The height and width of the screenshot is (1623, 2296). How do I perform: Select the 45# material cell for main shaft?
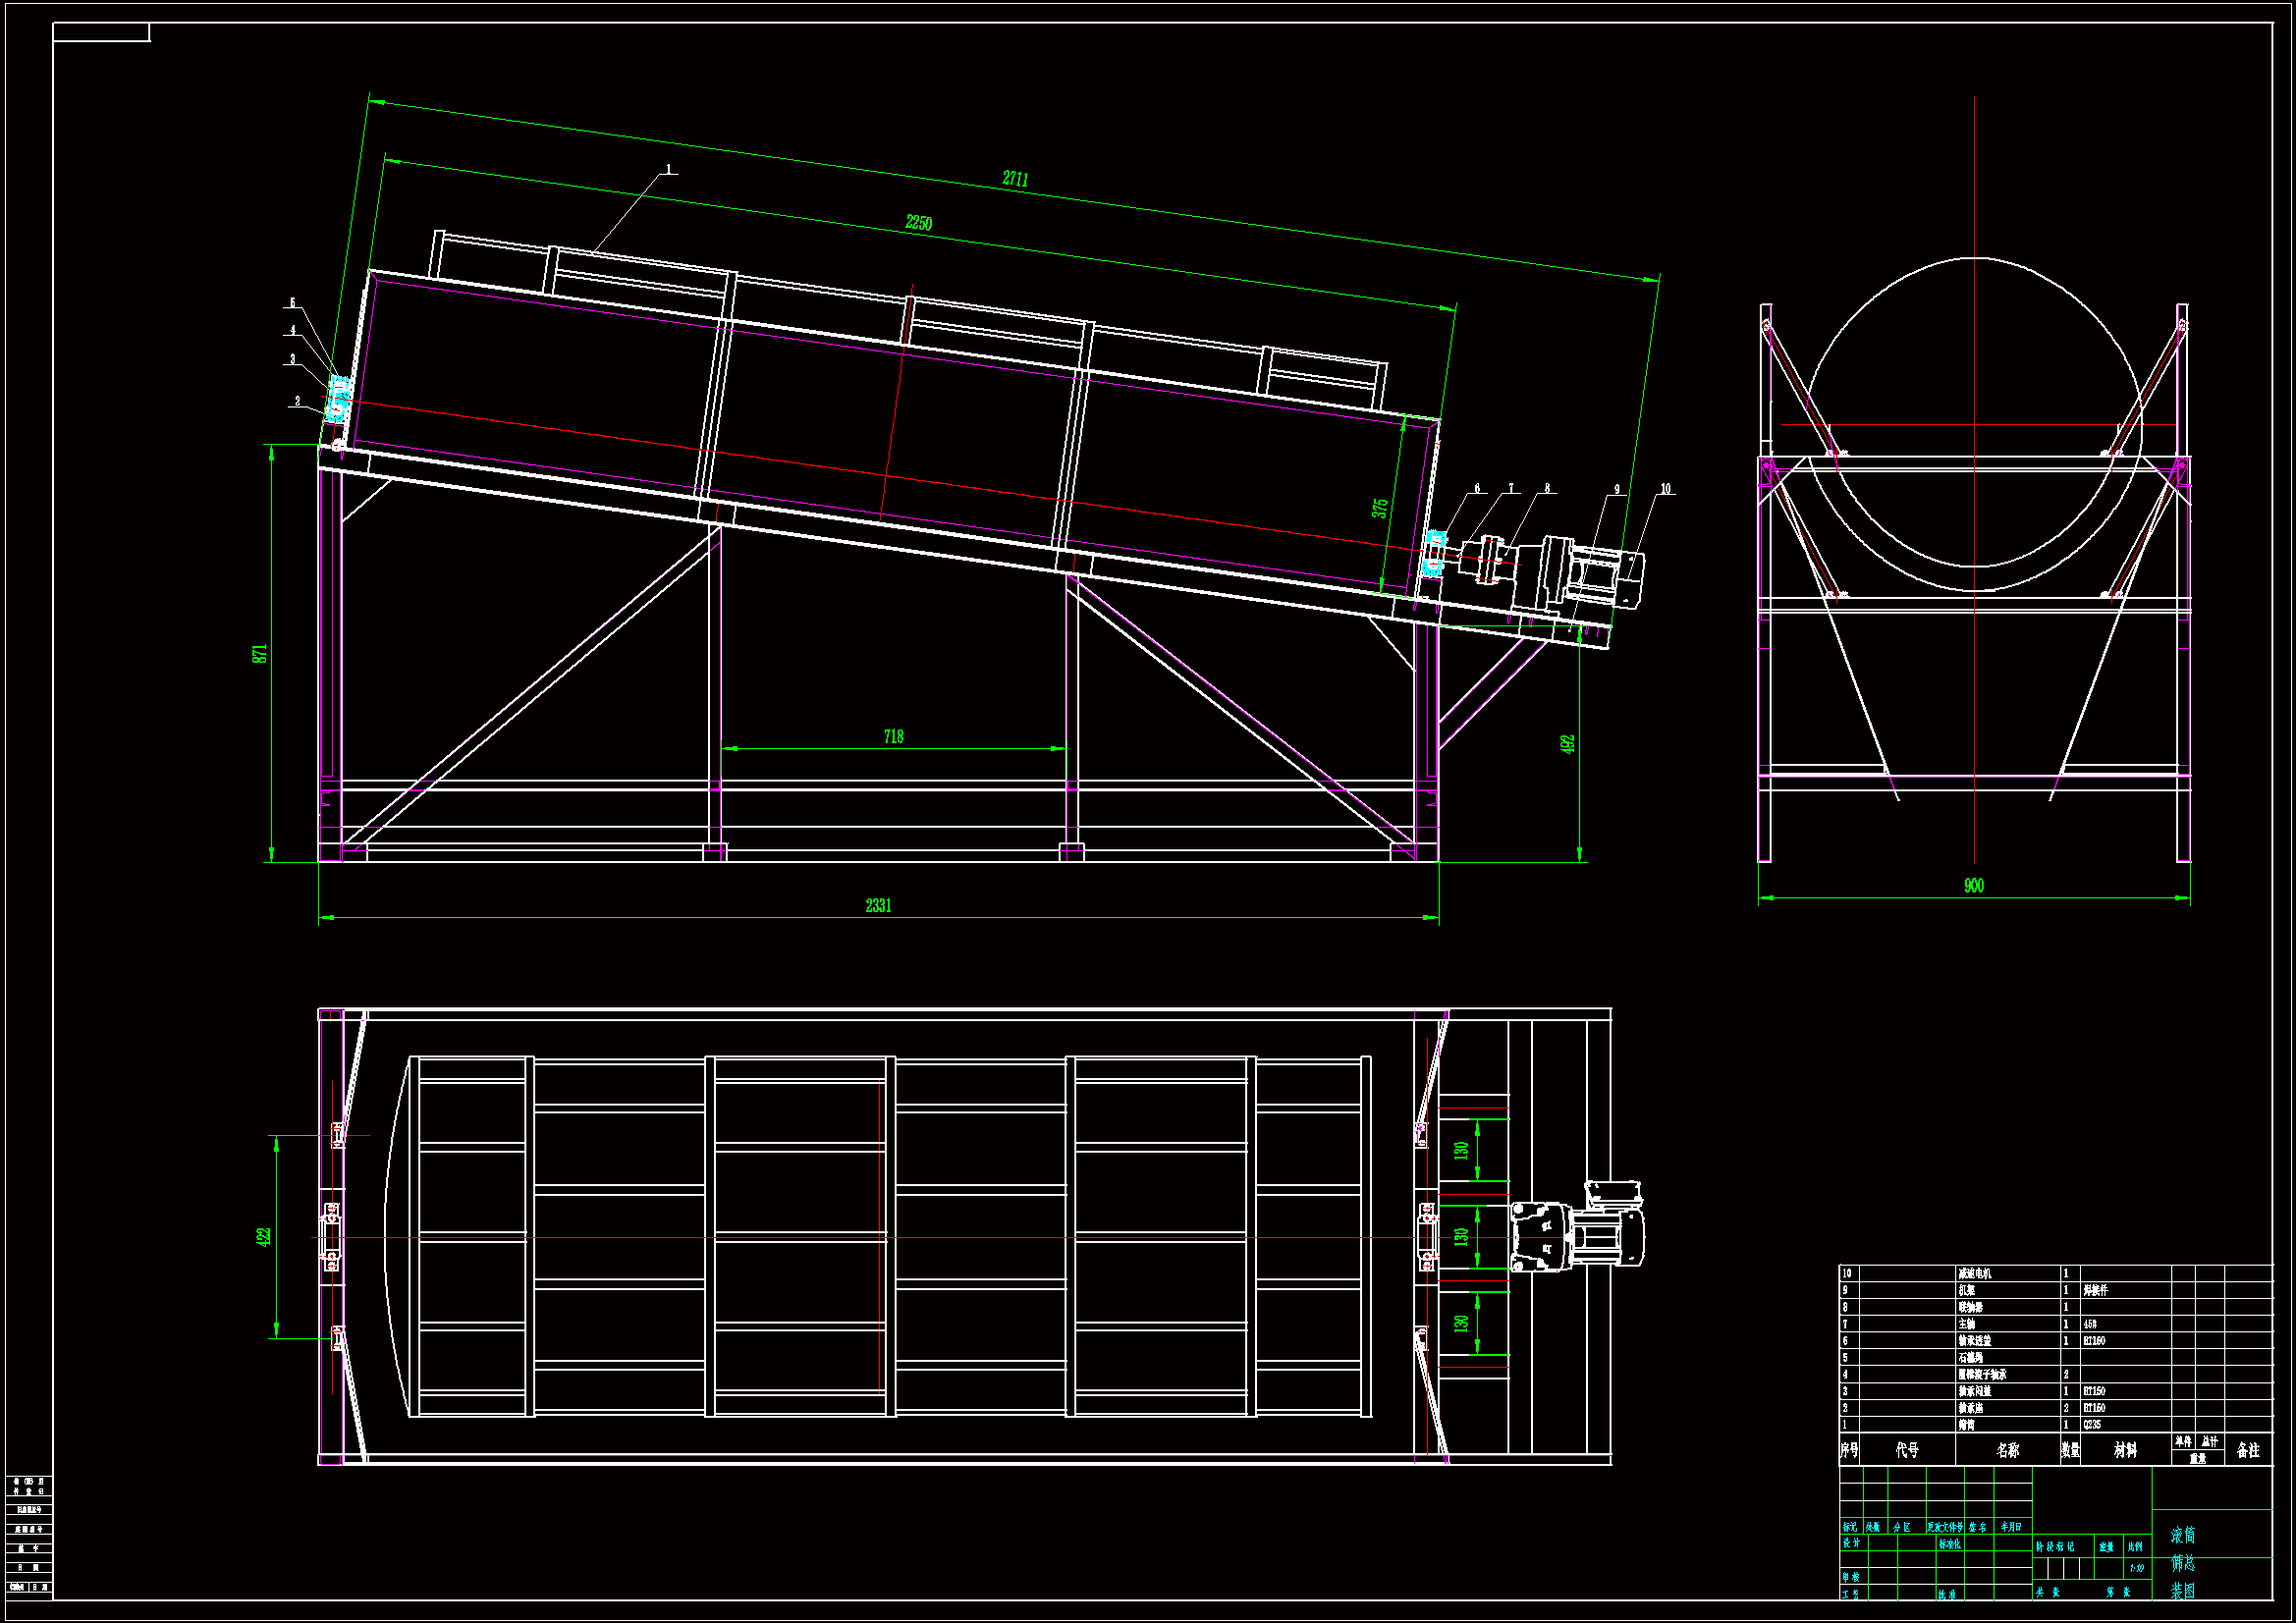(x=2090, y=1324)
